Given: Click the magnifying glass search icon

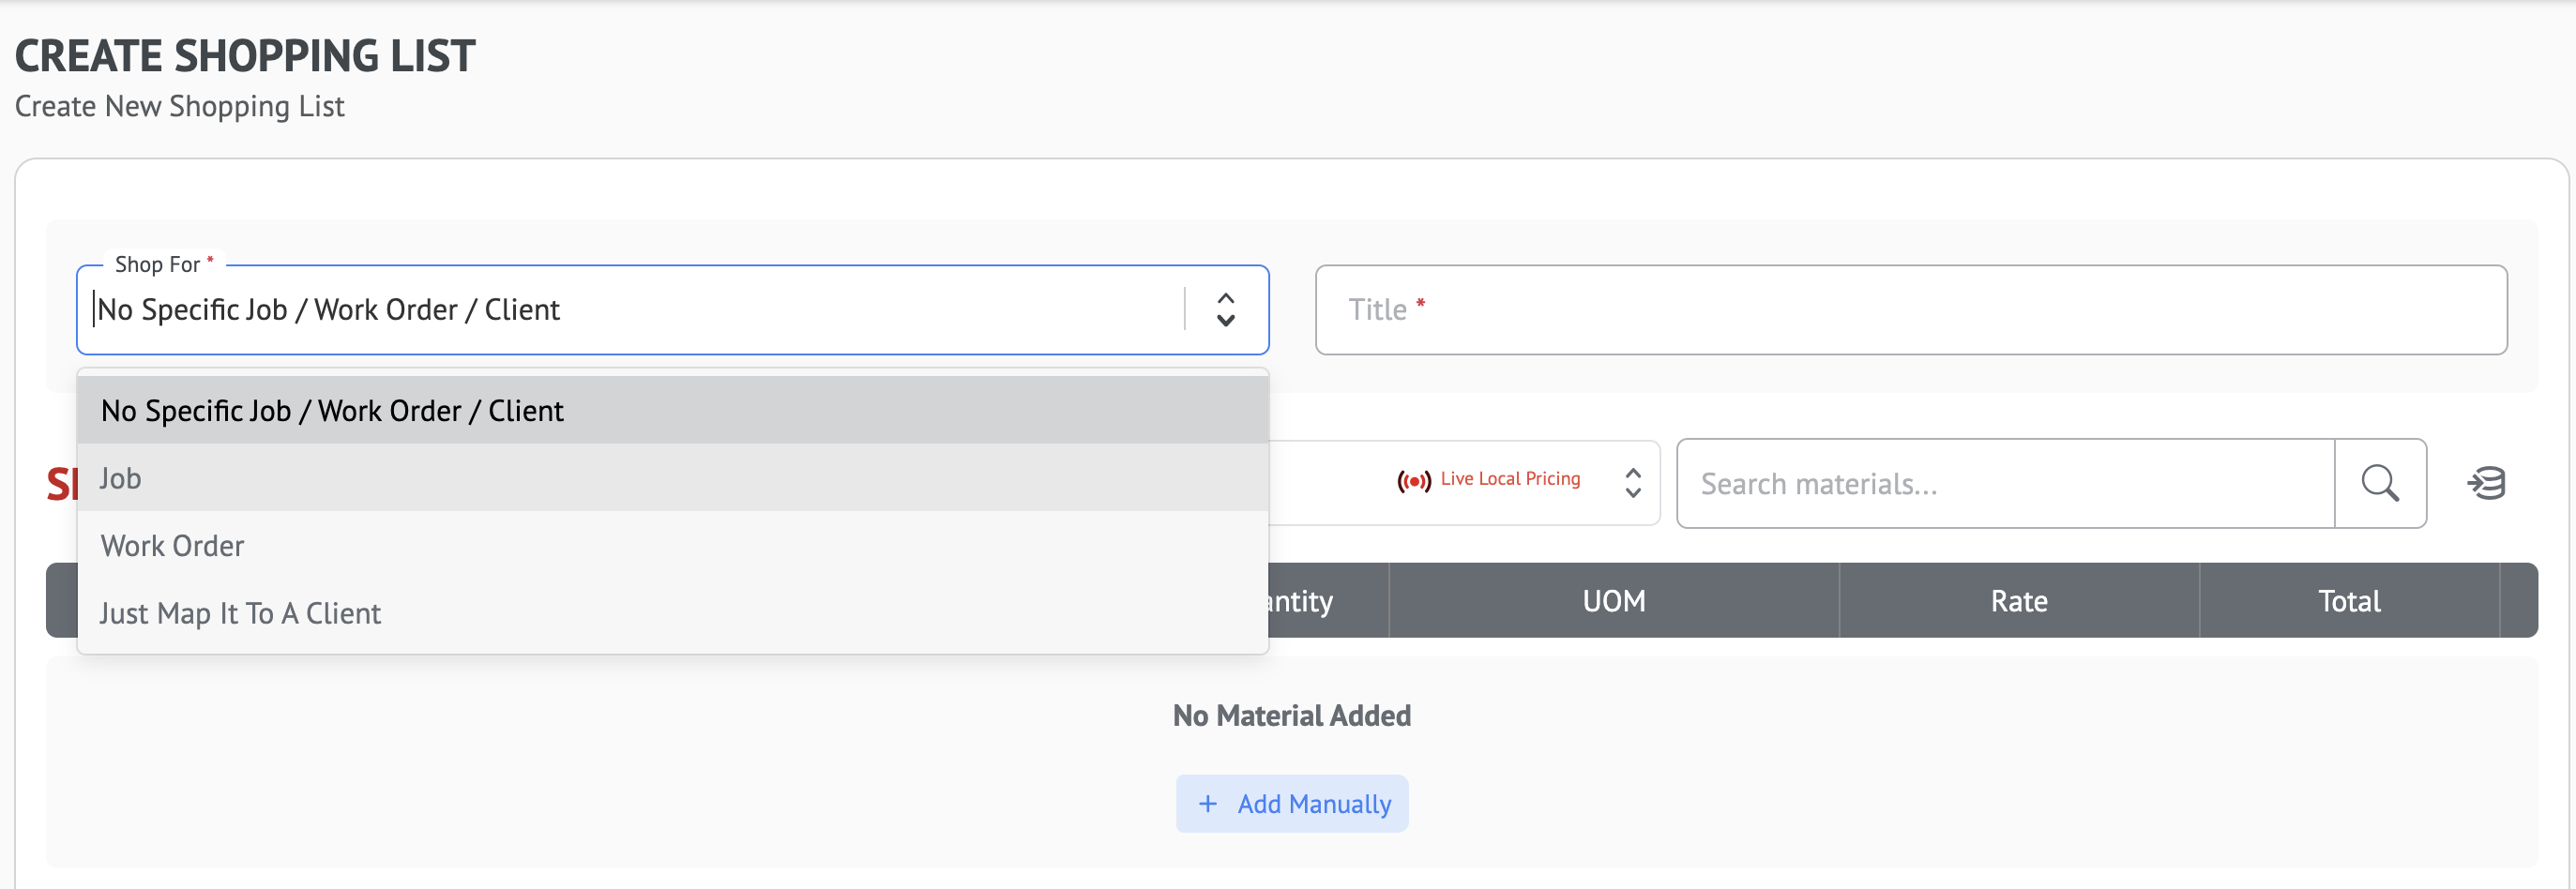Looking at the screenshot, I should (x=2379, y=484).
